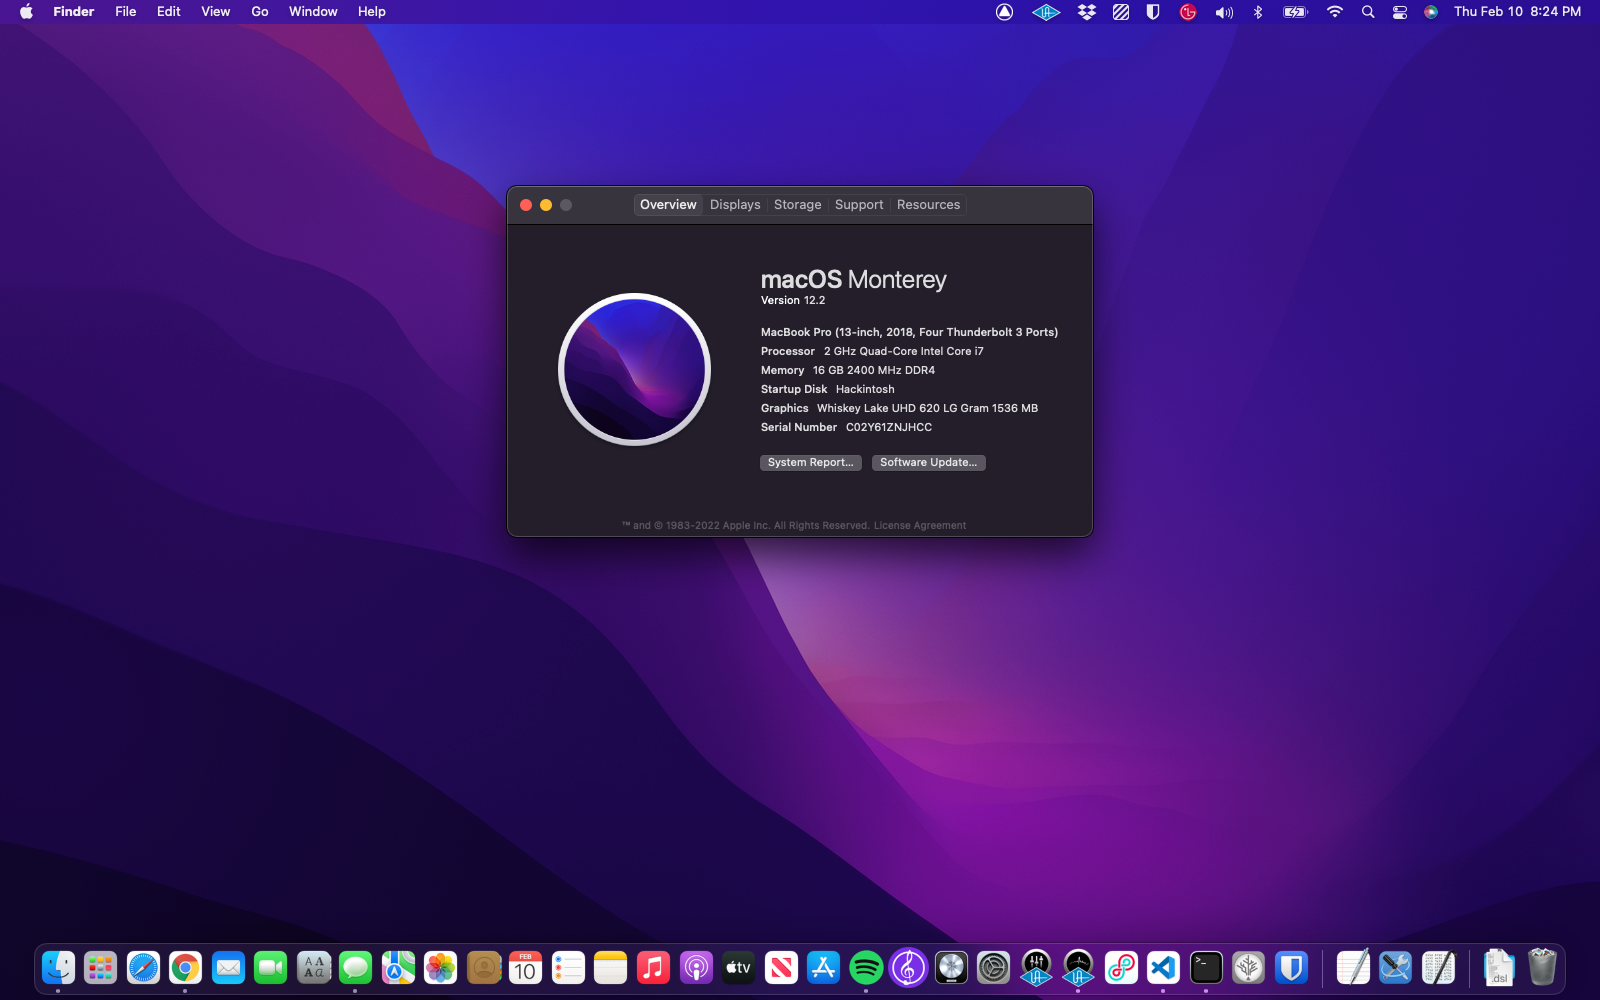Open Finder from the Dock
The width and height of the screenshot is (1600, 1000).
click(58, 967)
